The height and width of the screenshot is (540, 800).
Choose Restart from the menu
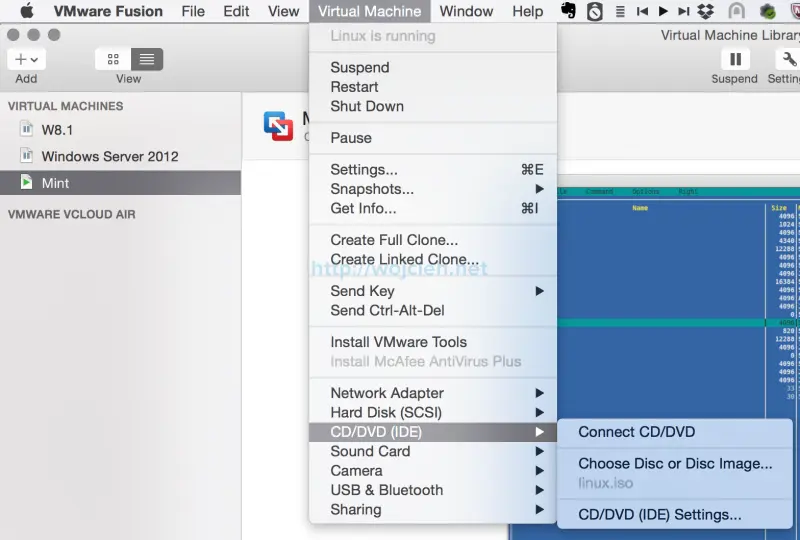[433, 87]
